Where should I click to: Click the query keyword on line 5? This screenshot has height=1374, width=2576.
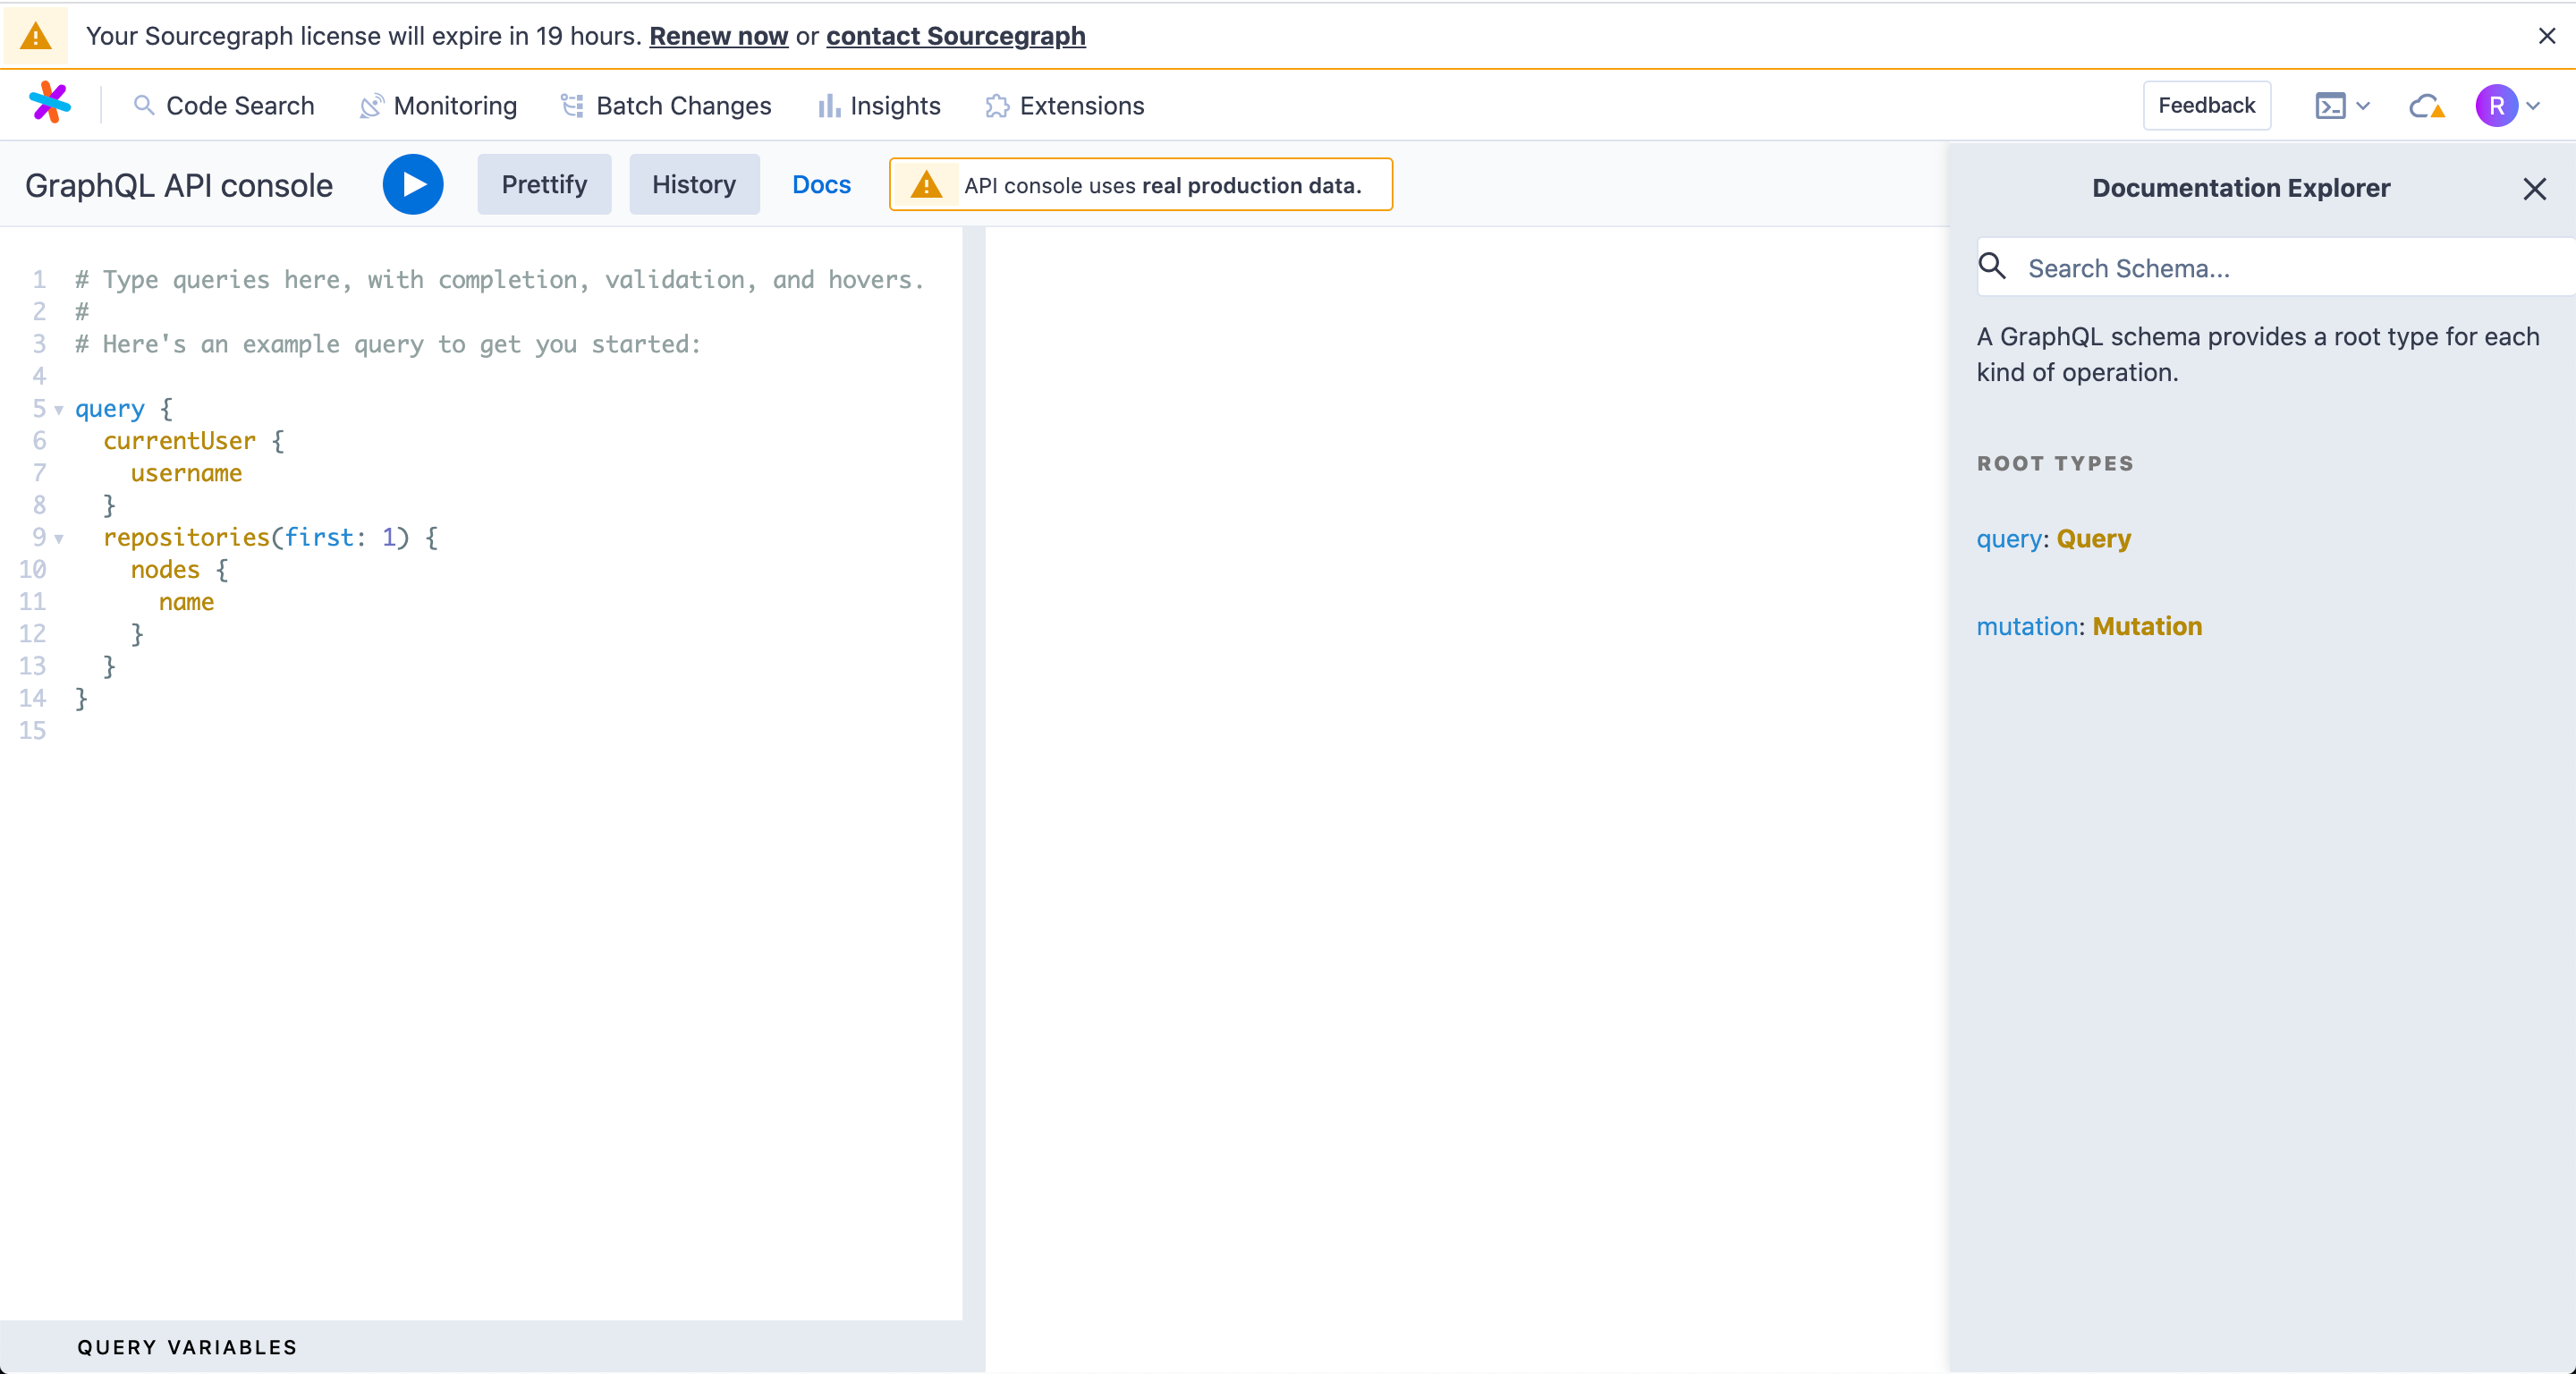pyautogui.click(x=110, y=409)
